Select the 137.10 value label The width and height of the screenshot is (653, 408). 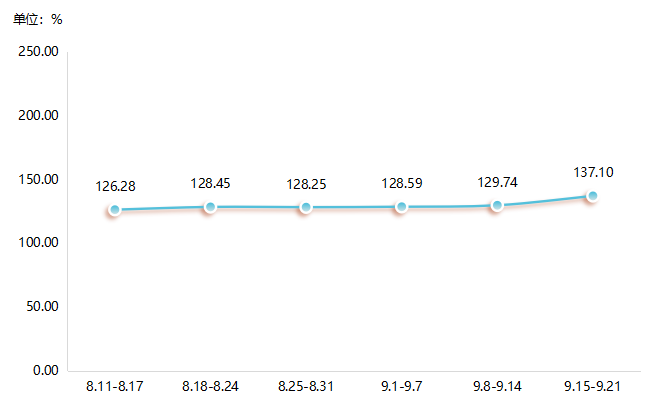[x=593, y=172]
